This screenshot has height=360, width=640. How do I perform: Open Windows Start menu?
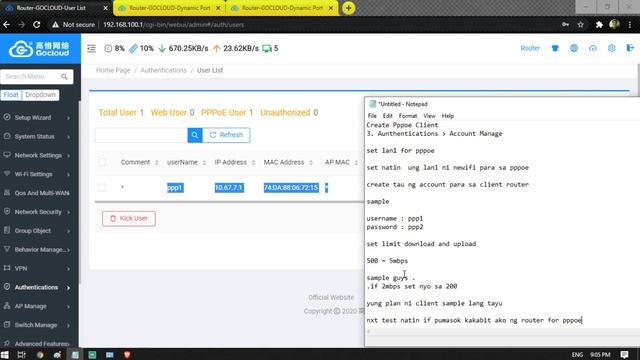coord(4,355)
